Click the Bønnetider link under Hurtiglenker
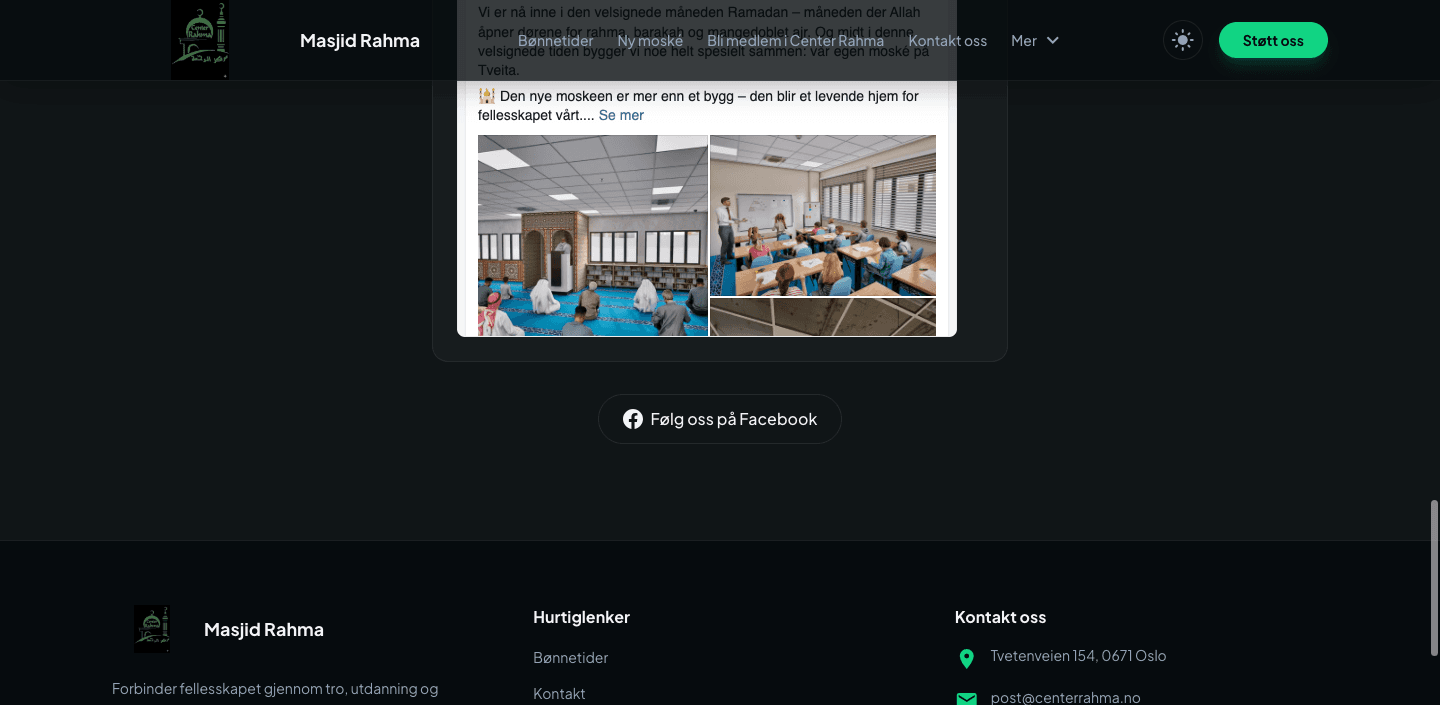 570,657
